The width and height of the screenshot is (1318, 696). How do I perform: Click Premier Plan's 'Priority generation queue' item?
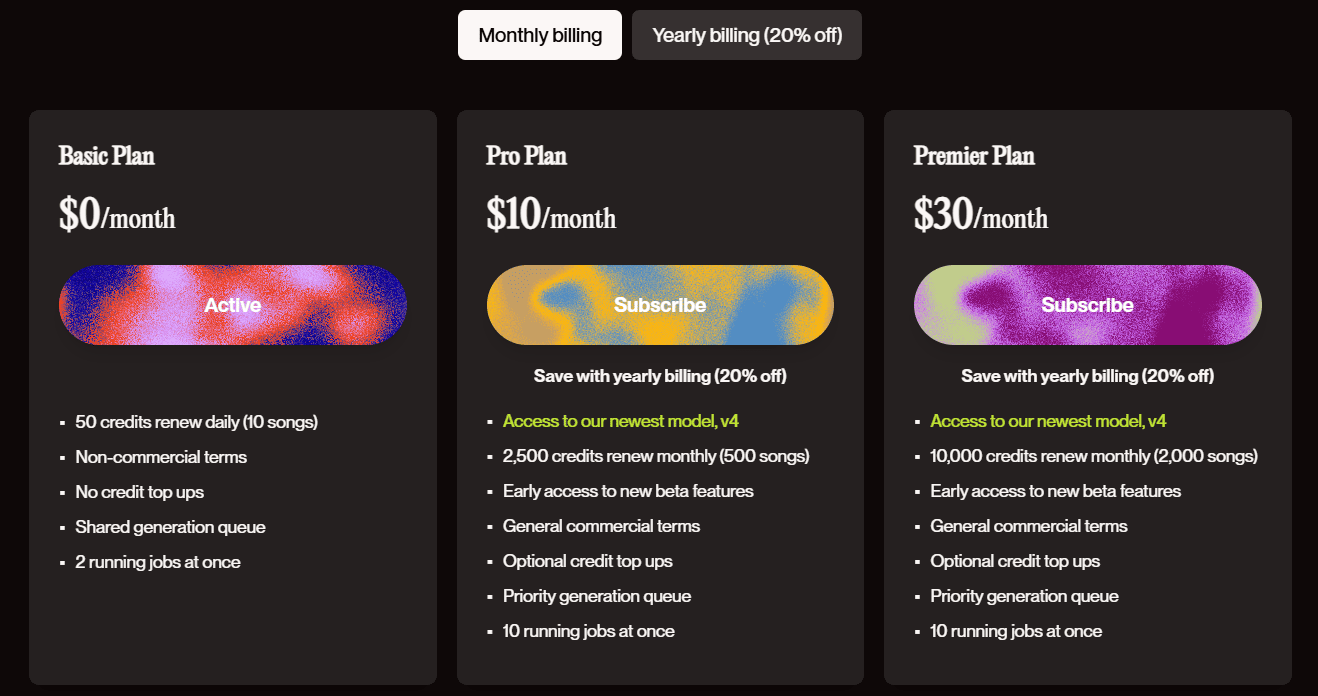[1024, 596]
